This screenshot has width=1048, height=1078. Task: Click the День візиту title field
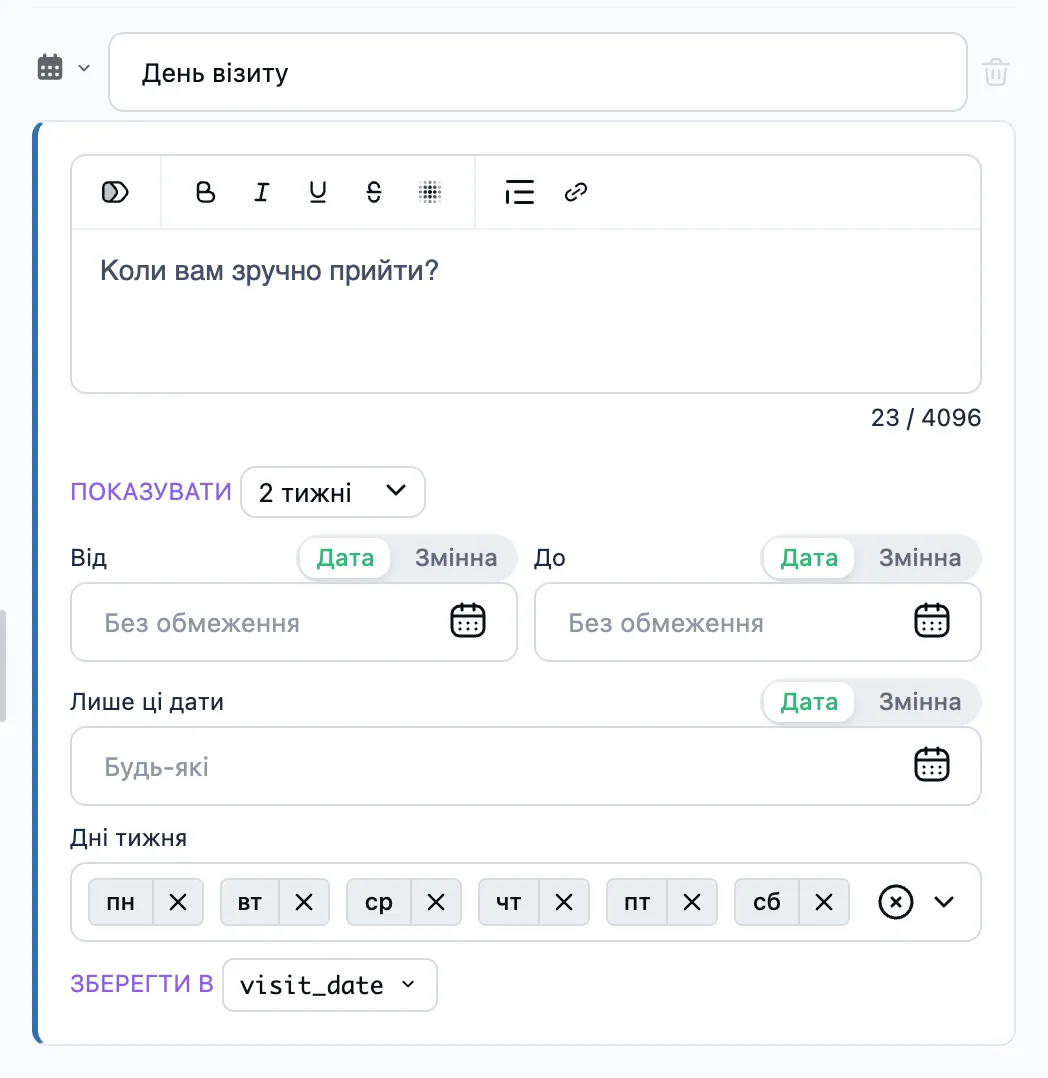click(538, 72)
